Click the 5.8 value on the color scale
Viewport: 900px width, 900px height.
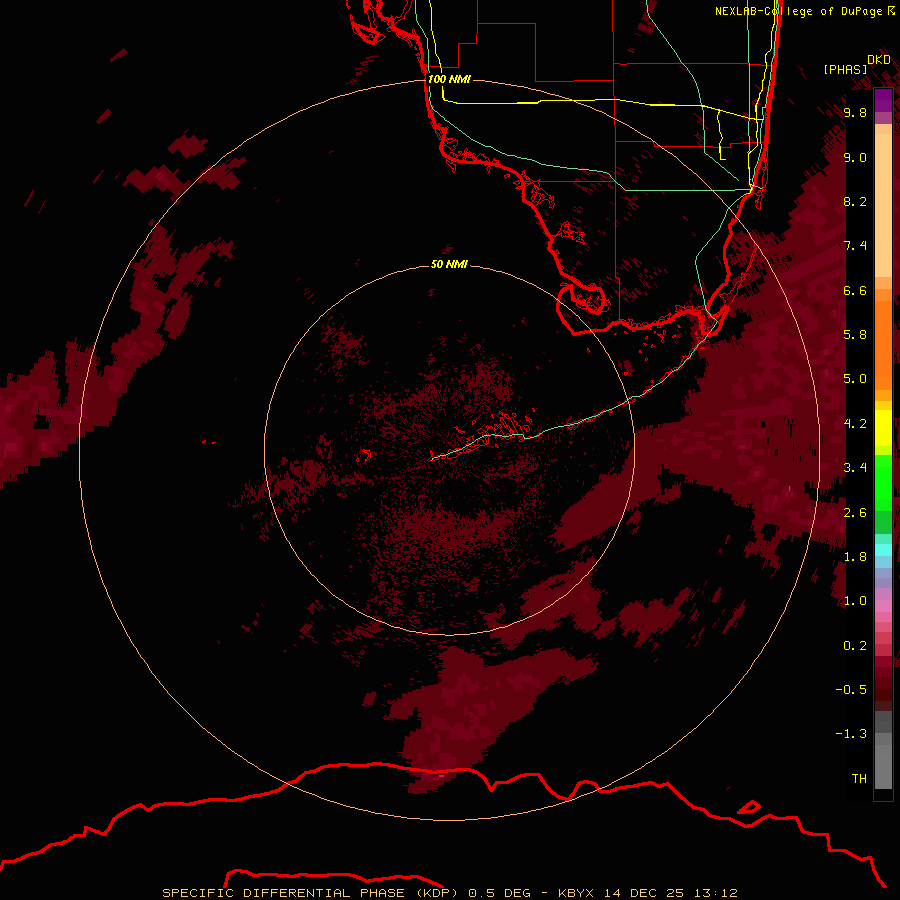click(855, 334)
